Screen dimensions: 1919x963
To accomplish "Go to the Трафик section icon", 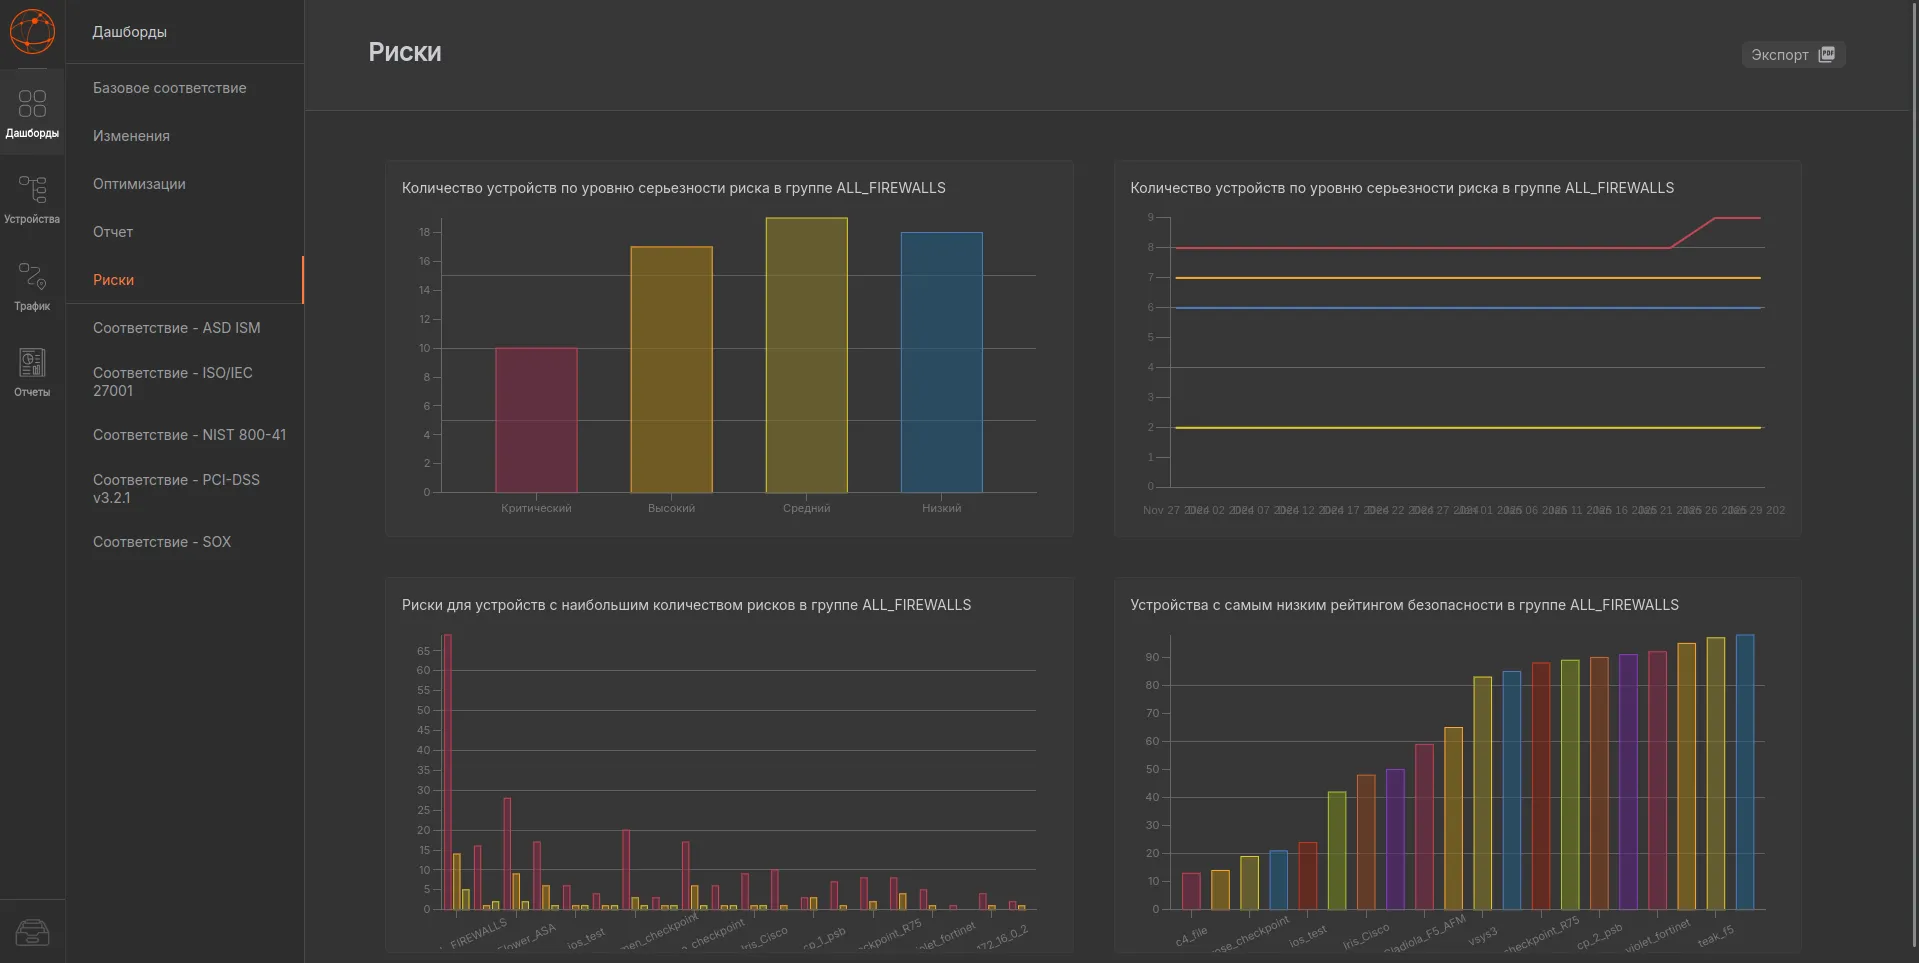I will pyautogui.click(x=32, y=286).
